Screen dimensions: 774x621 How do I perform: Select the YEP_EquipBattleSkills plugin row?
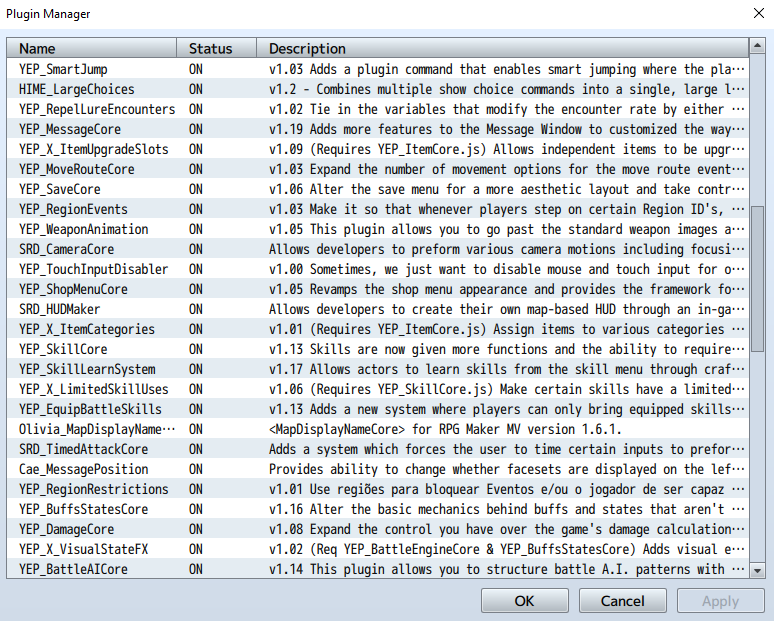tap(378, 409)
